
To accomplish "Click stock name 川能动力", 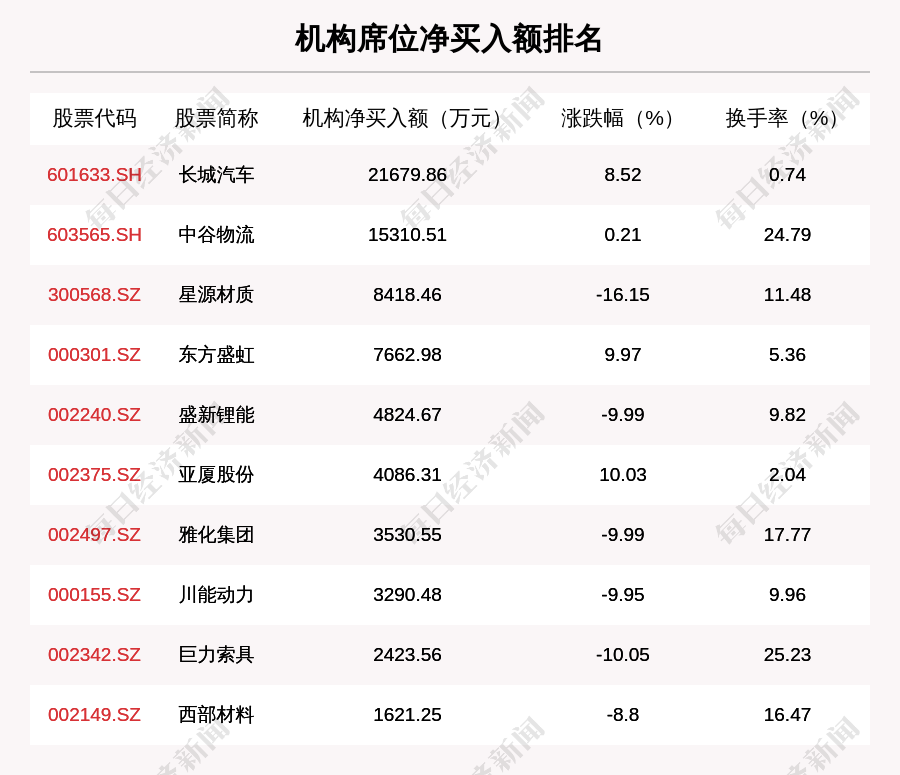I will coord(216,595).
